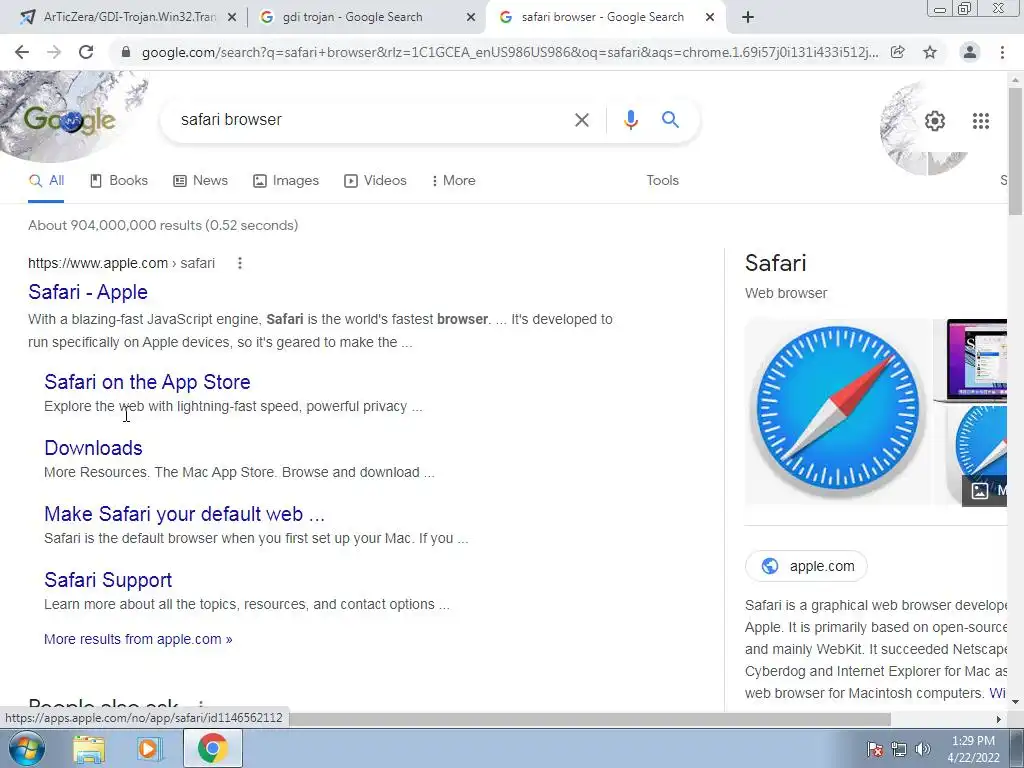Open the Windows Start button

click(x=26, y=748)
